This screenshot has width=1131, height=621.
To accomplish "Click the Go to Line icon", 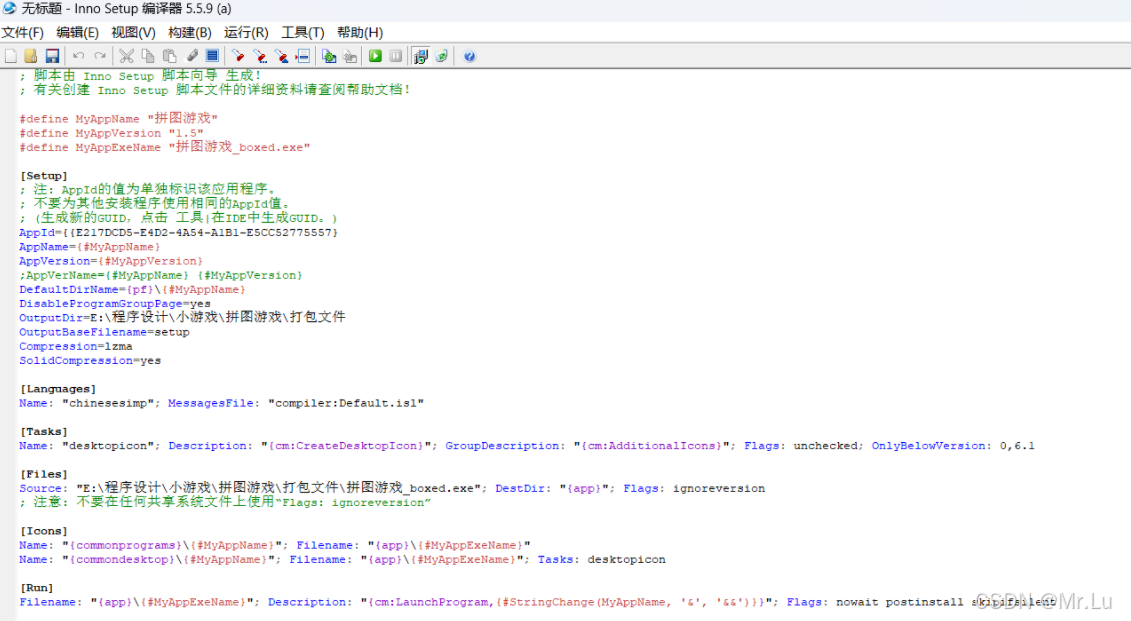I will click(x=303, y=56).
